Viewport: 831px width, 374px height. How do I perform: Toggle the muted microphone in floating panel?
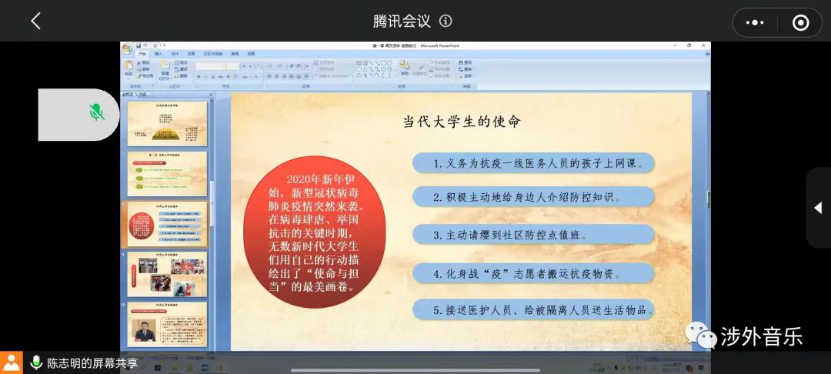pyautogui.click(x=96, y=112)
